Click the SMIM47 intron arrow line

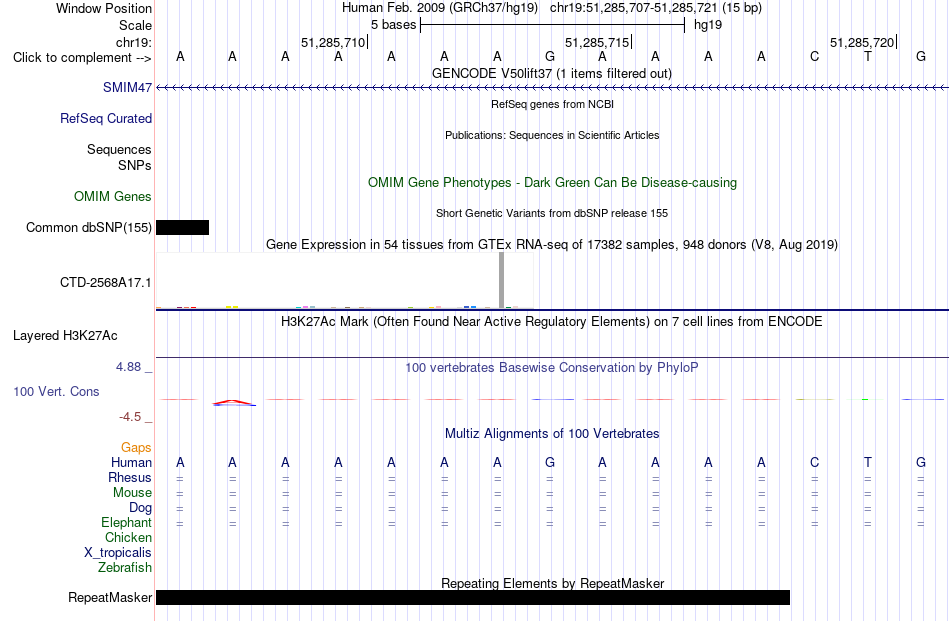point(552,88)
